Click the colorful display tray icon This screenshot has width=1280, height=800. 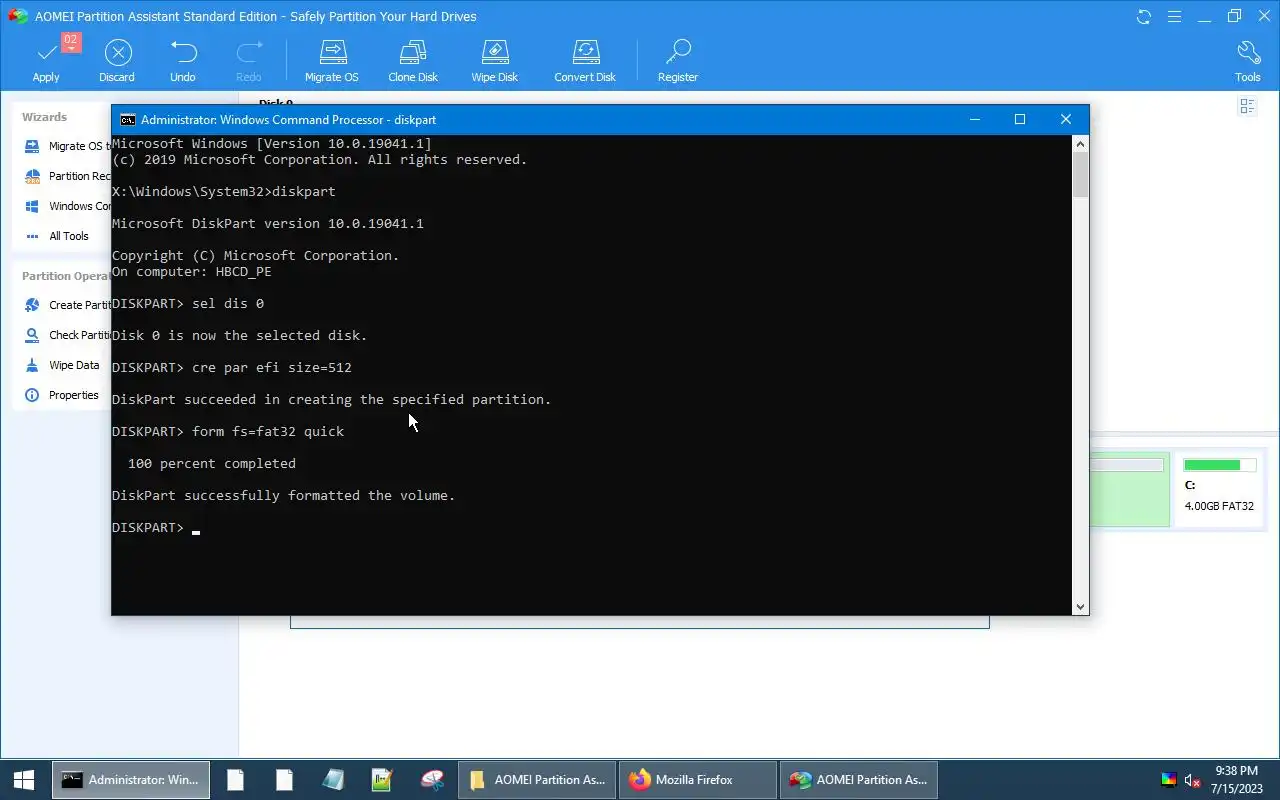(1168, 780)
